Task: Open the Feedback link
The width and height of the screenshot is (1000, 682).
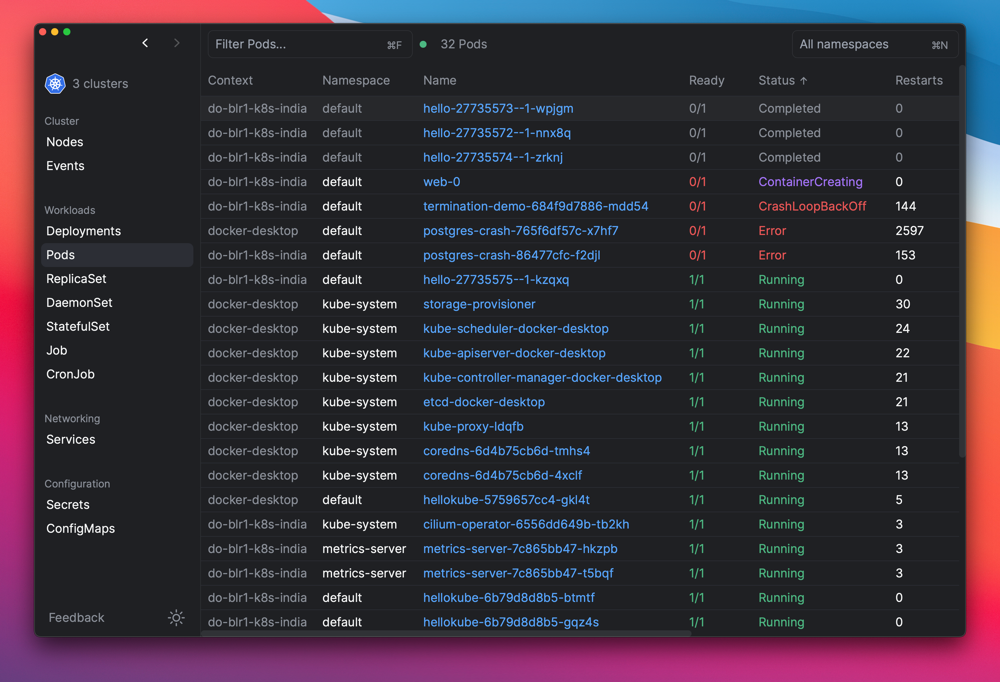Action: click(x=77, y=618)
